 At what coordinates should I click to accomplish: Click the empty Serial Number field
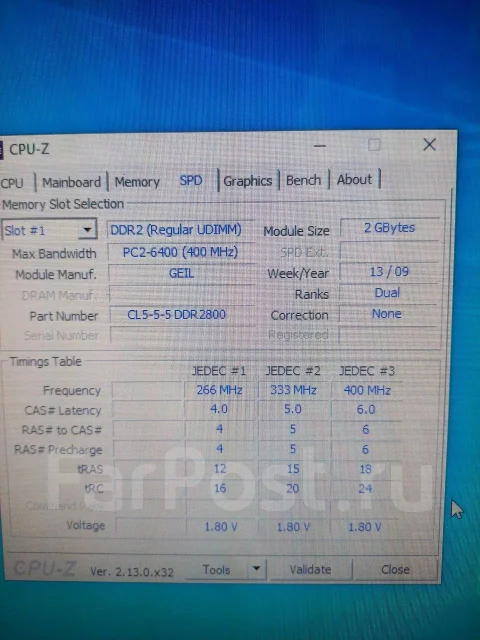[182, 336]
